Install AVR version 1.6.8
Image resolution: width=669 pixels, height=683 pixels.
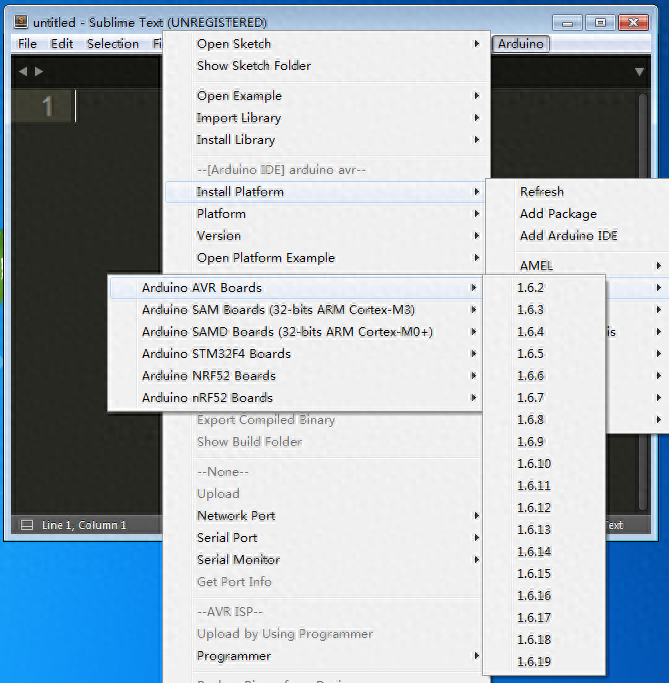coord(544,419)
